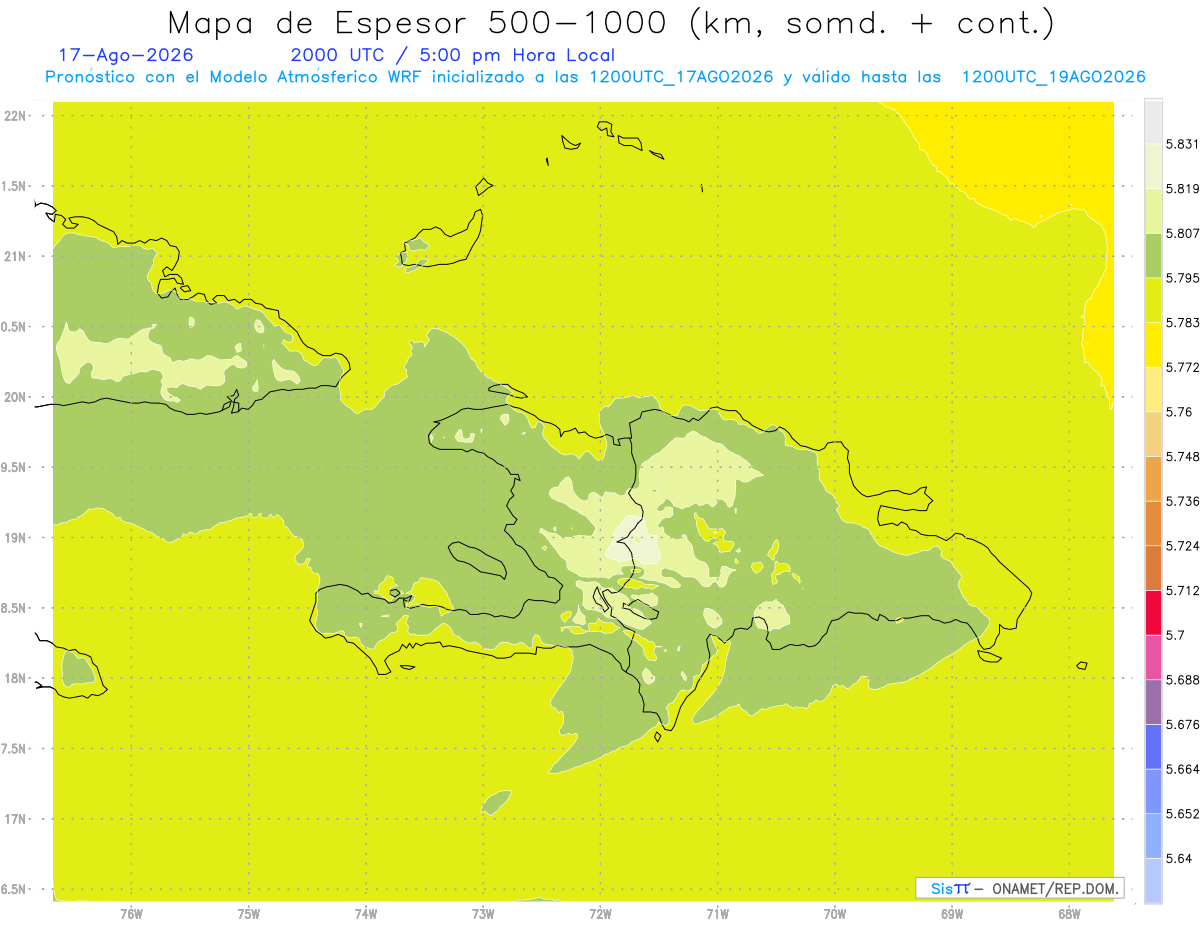Image resolution: width=1200 pixels, height=927 pixels.
Task: Click the blue swatch between 5.664 and 5.676
Action: 1153,747
